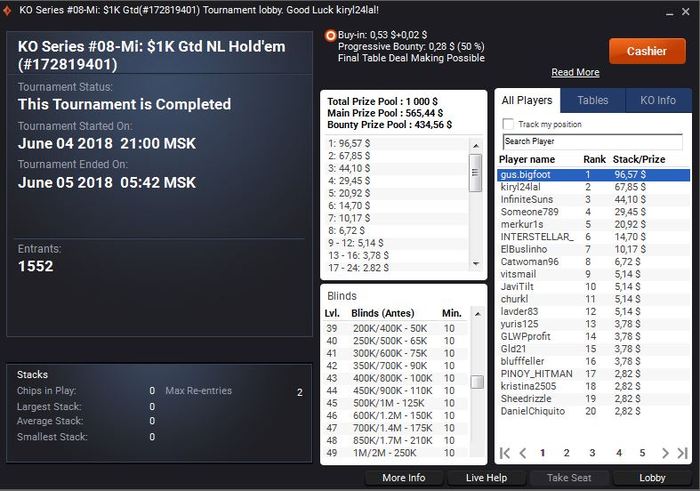Follow the Read More link
The height and width of the screenshot is (491, 700).
click(575, 72)
